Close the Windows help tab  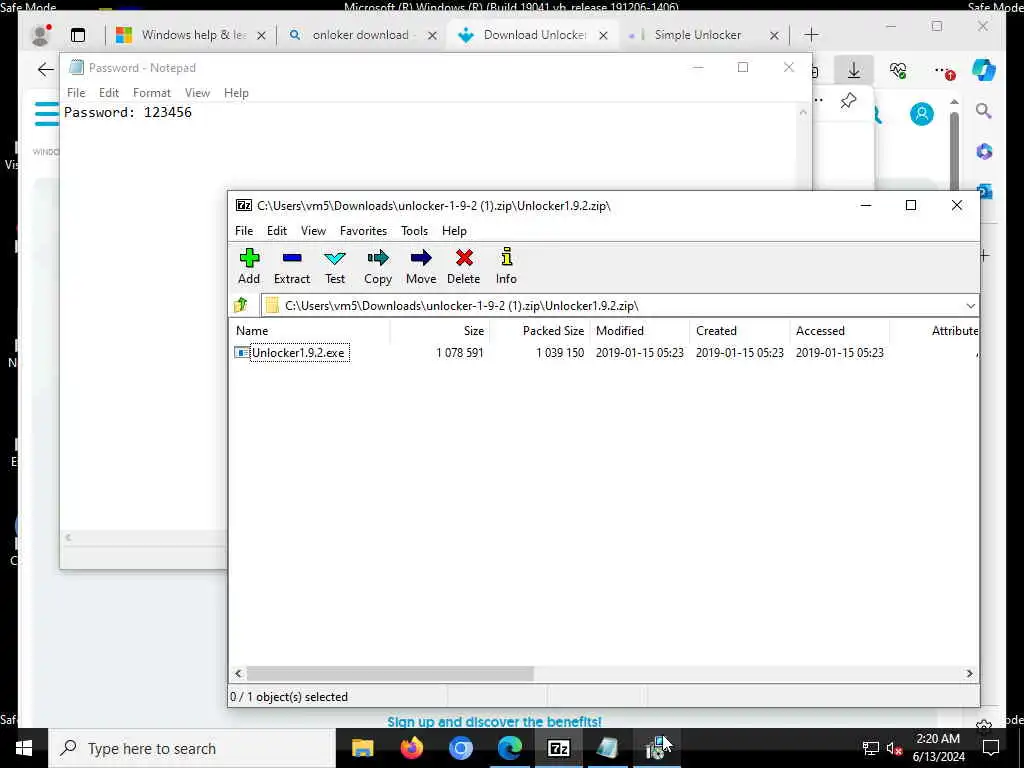point(261,35)
